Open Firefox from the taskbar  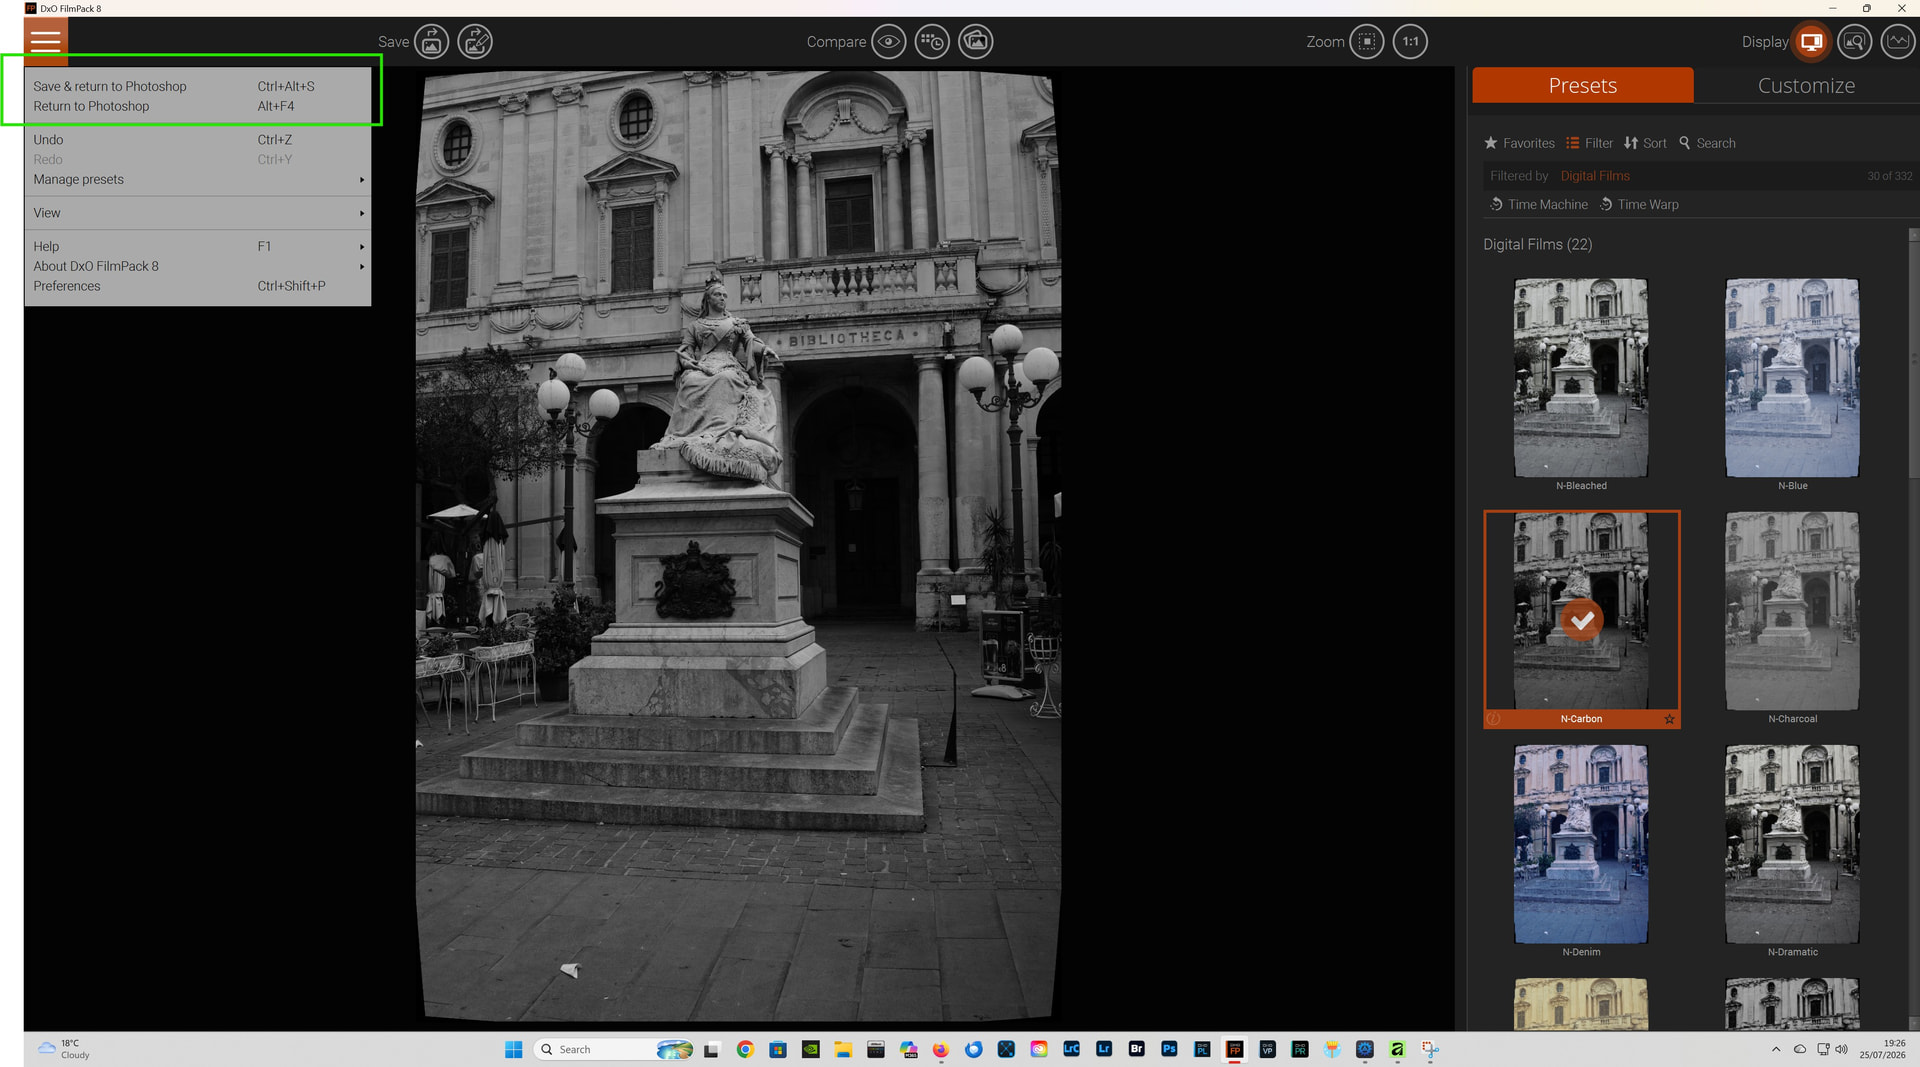(x=941, y=1049)
